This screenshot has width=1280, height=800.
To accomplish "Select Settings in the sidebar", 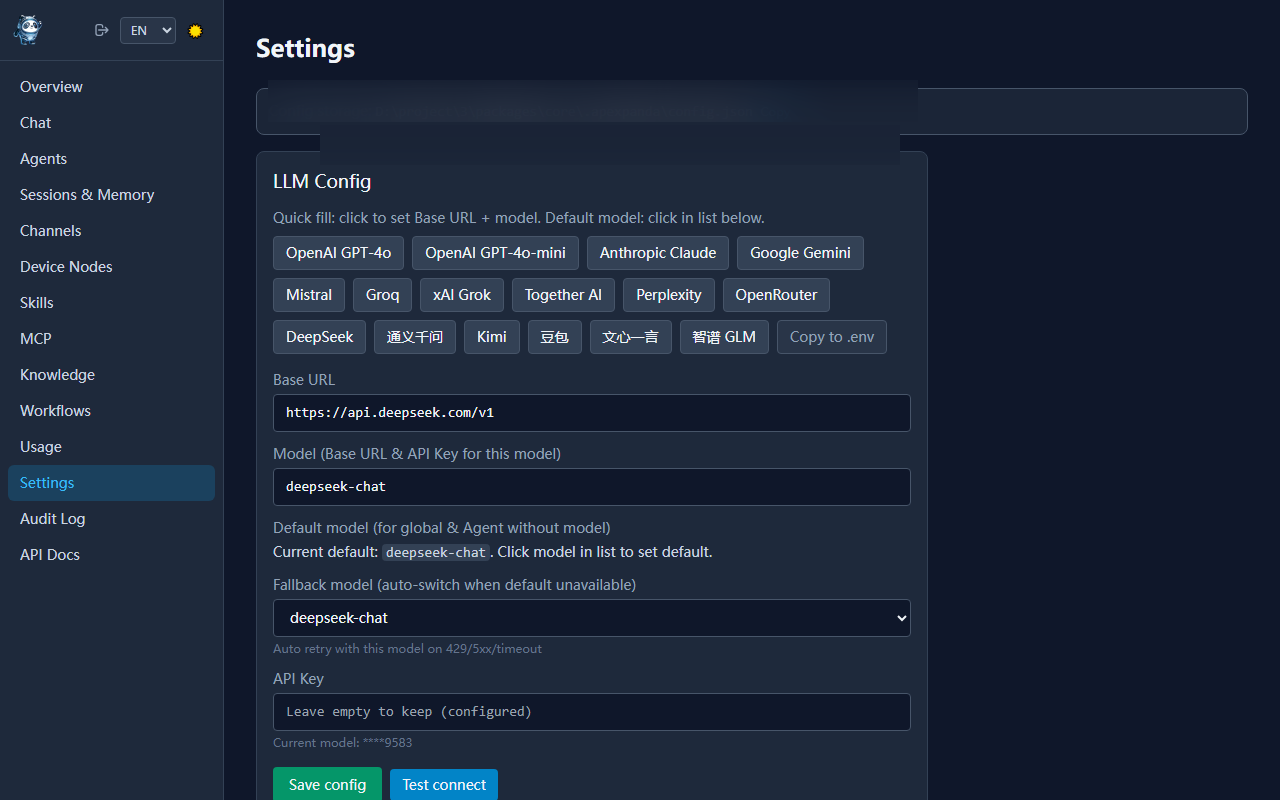I will point(111,483).
